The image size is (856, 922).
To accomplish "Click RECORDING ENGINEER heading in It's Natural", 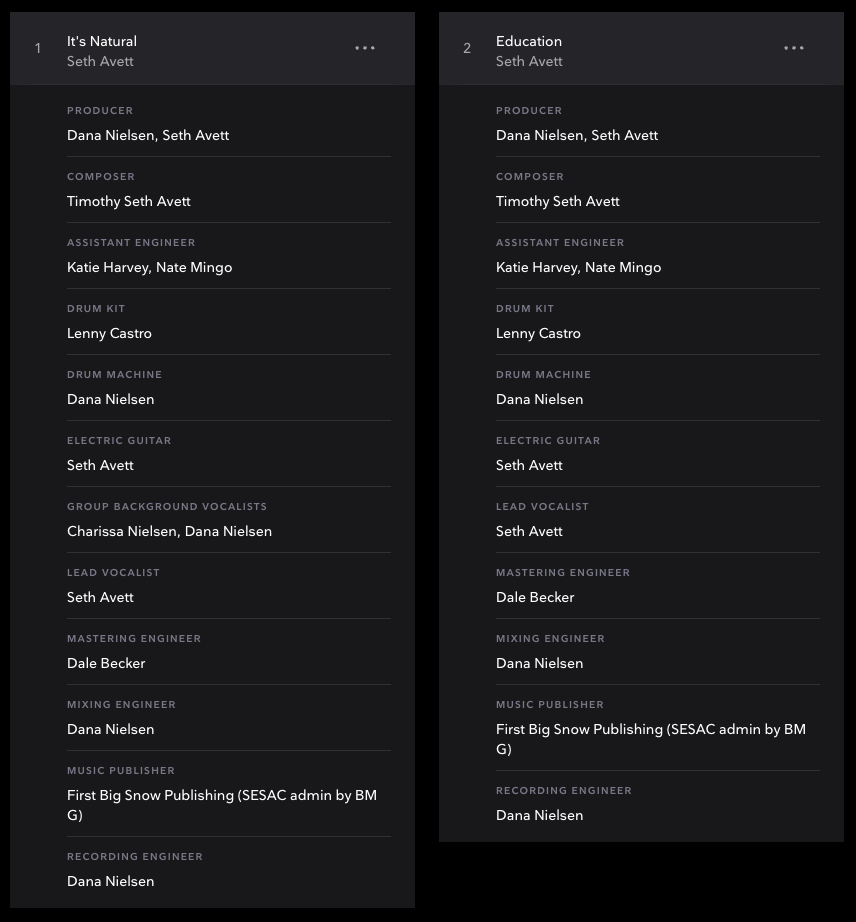I will click(135, 857).
